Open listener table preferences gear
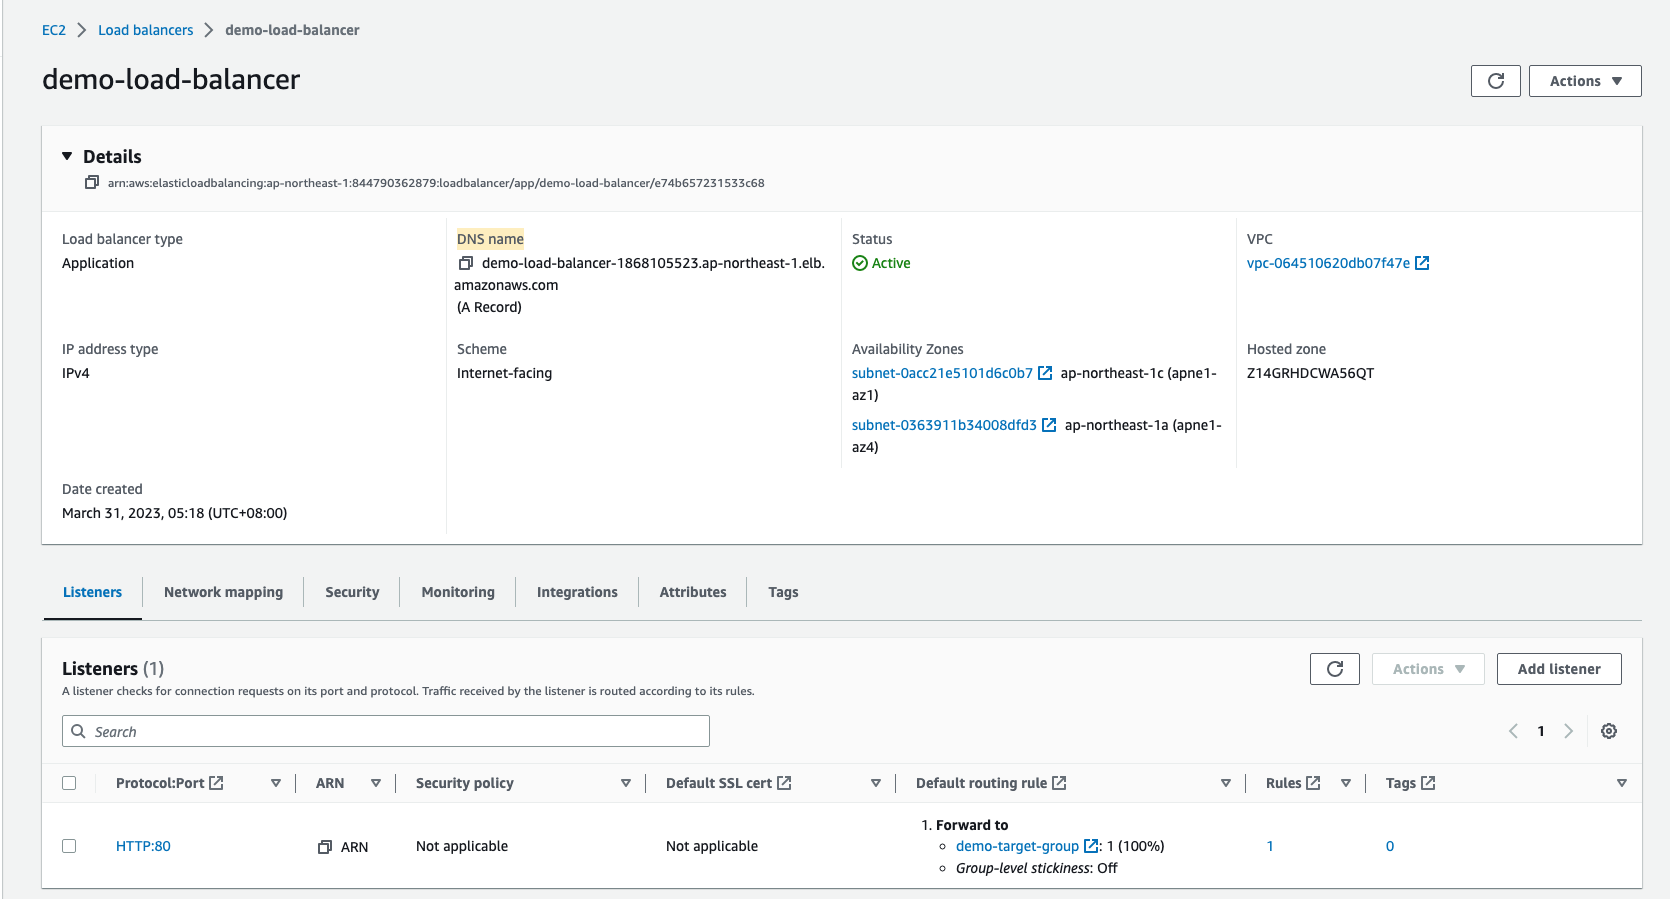Image resolution: width=1670 pixels, height=899 pixels. 1608,731
